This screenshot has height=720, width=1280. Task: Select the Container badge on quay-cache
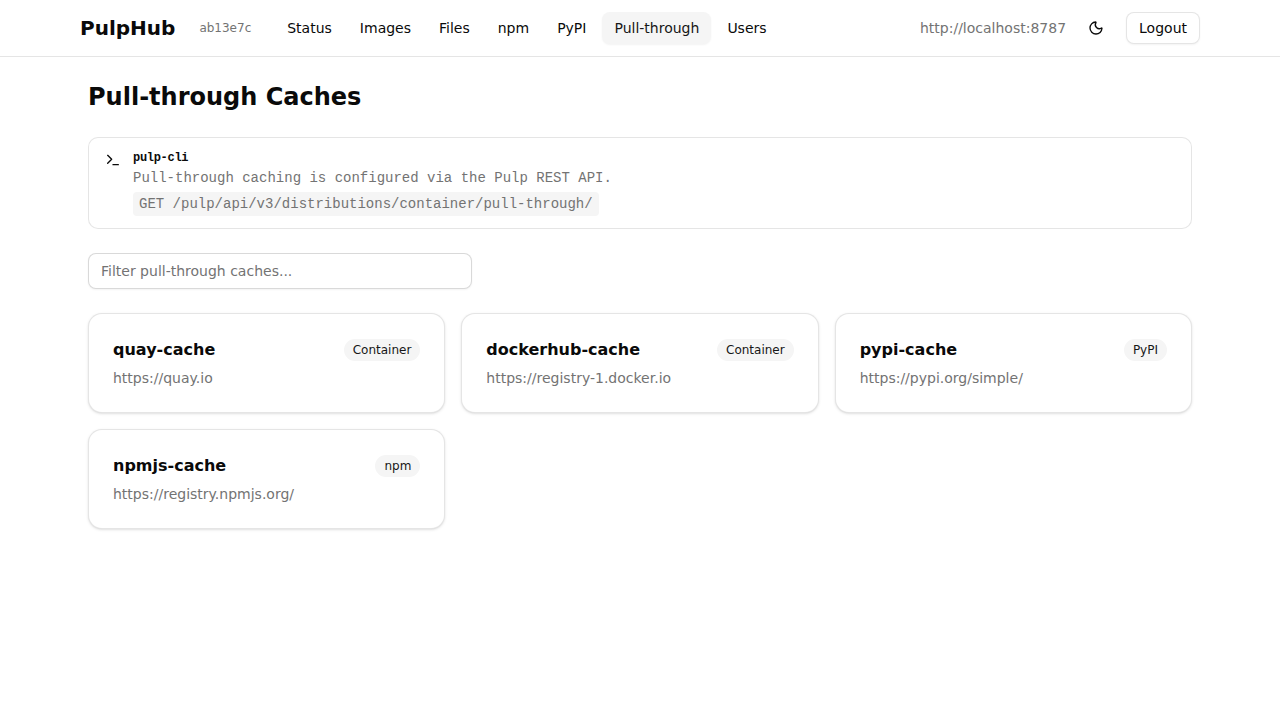tap(381, 349)
